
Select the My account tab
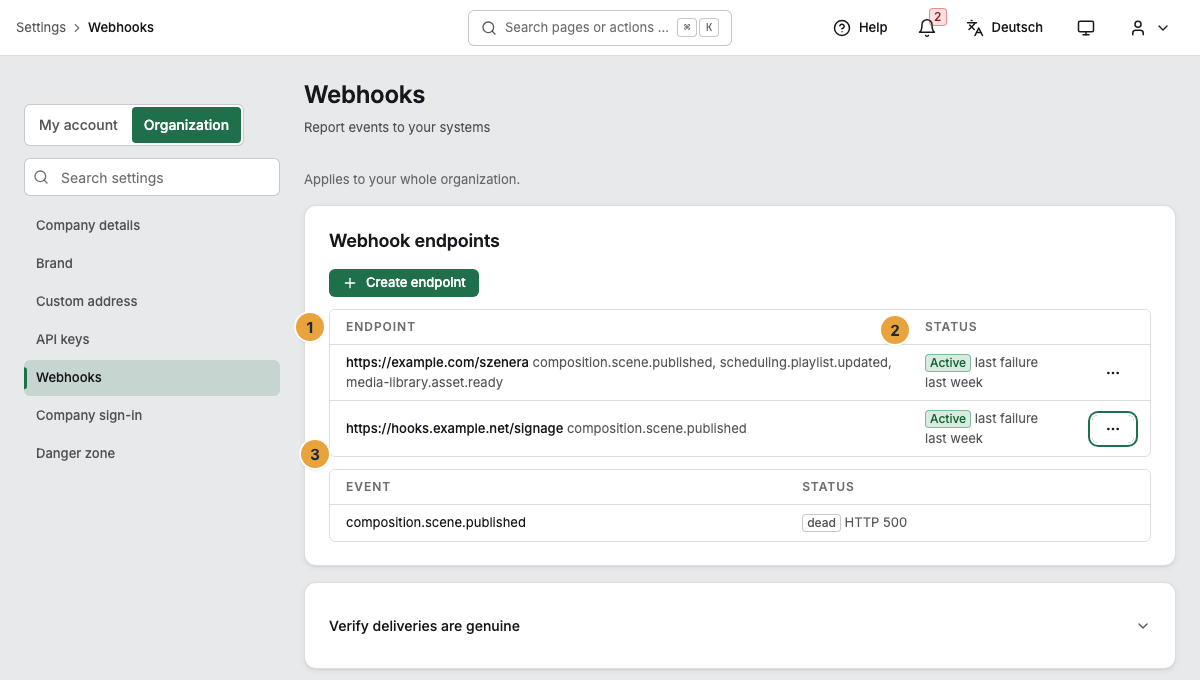[x=78, y=125]
